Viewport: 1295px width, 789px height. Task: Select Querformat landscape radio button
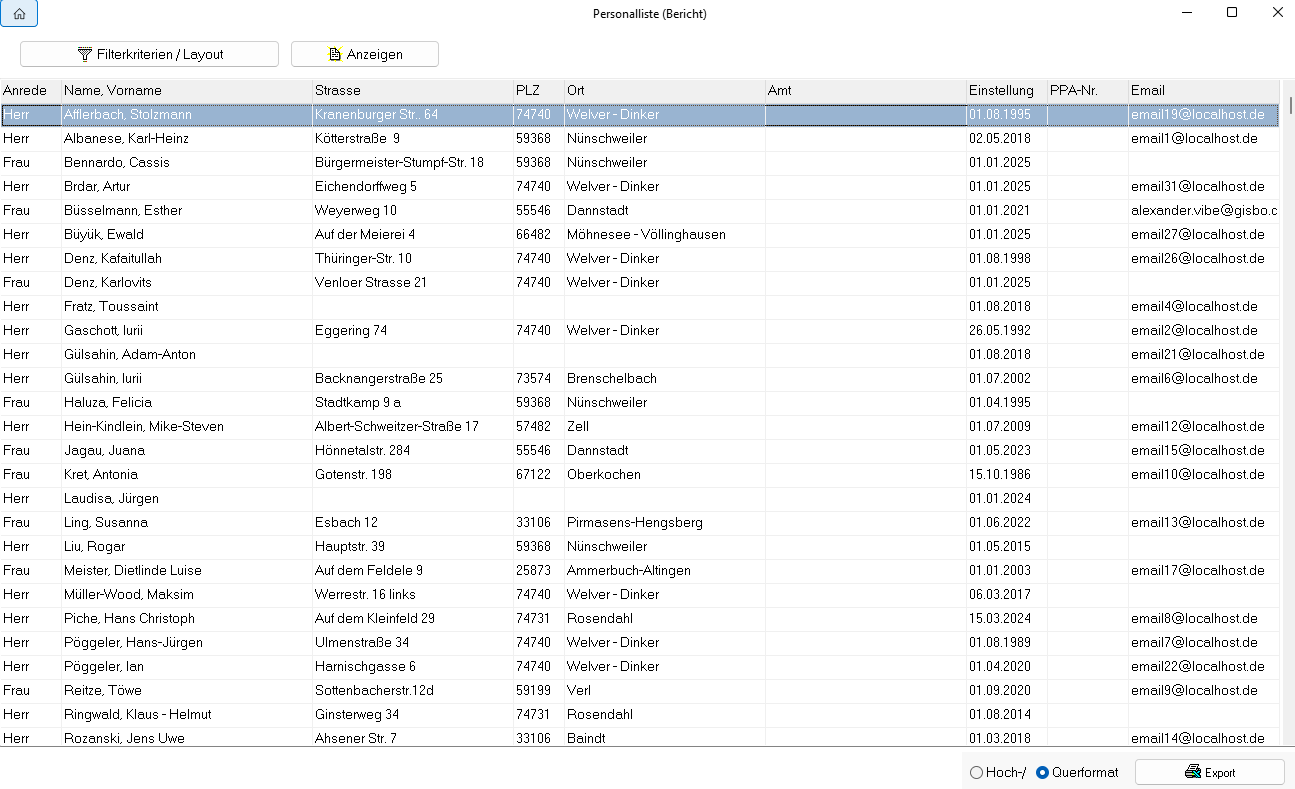1043,772
